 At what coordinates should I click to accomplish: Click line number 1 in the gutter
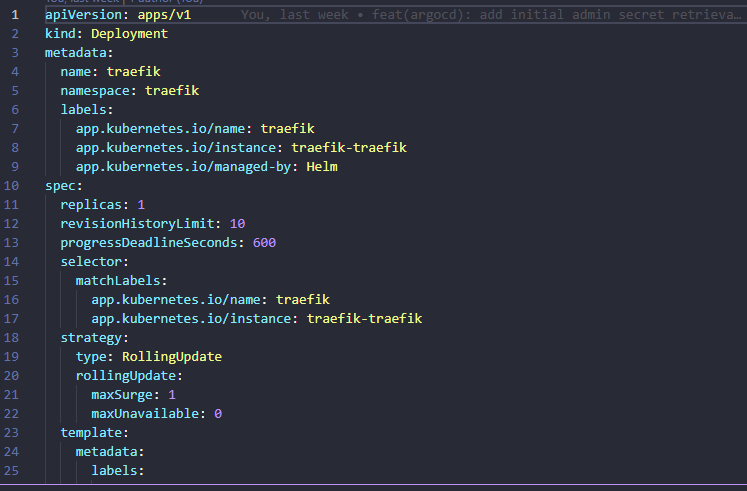point(15,15)
